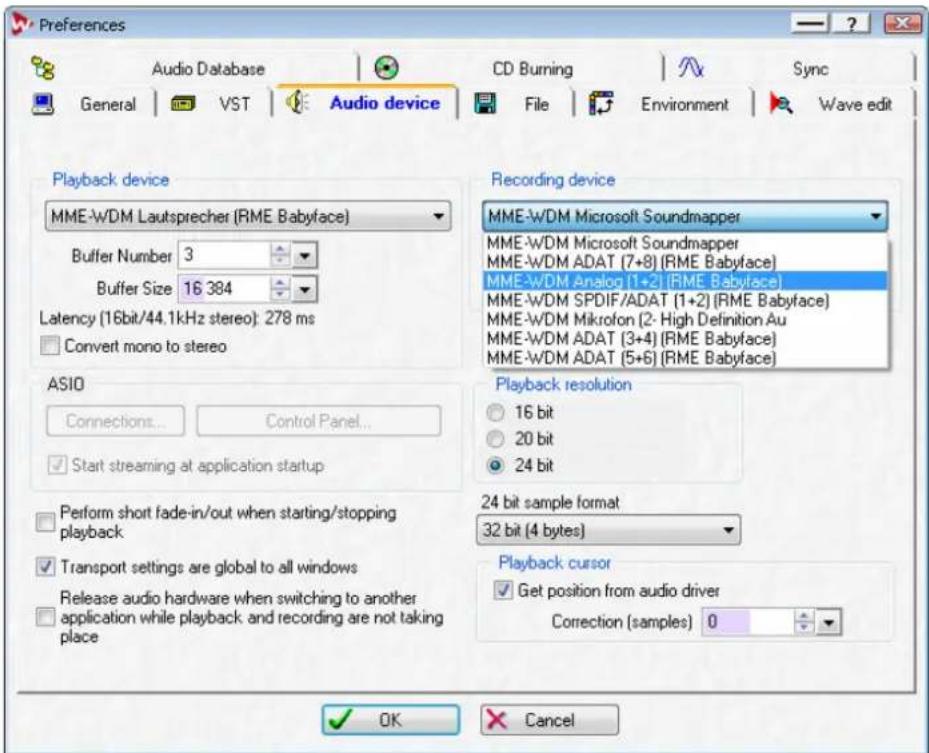
Task: Choose MME-WDM SPDIF/ADAT (1+2) recording device
Action: (x=685, y=300)
